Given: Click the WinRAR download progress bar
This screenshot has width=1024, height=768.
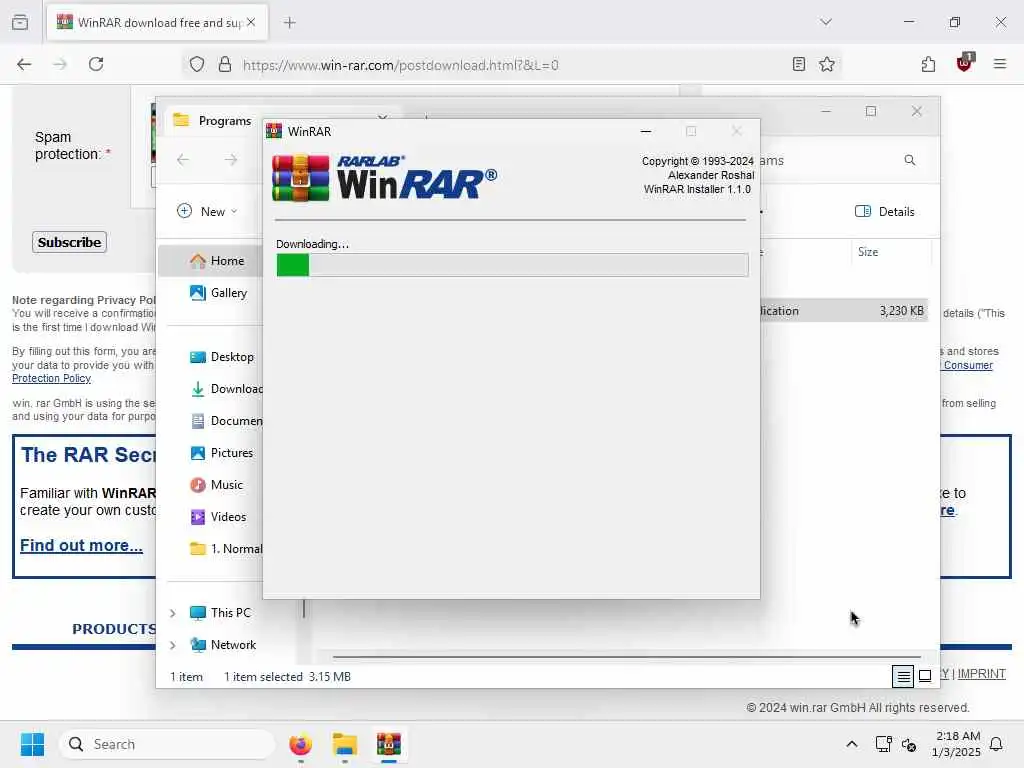Looking at the screenshot, I should pyautogui.click(x=512, y=265).
